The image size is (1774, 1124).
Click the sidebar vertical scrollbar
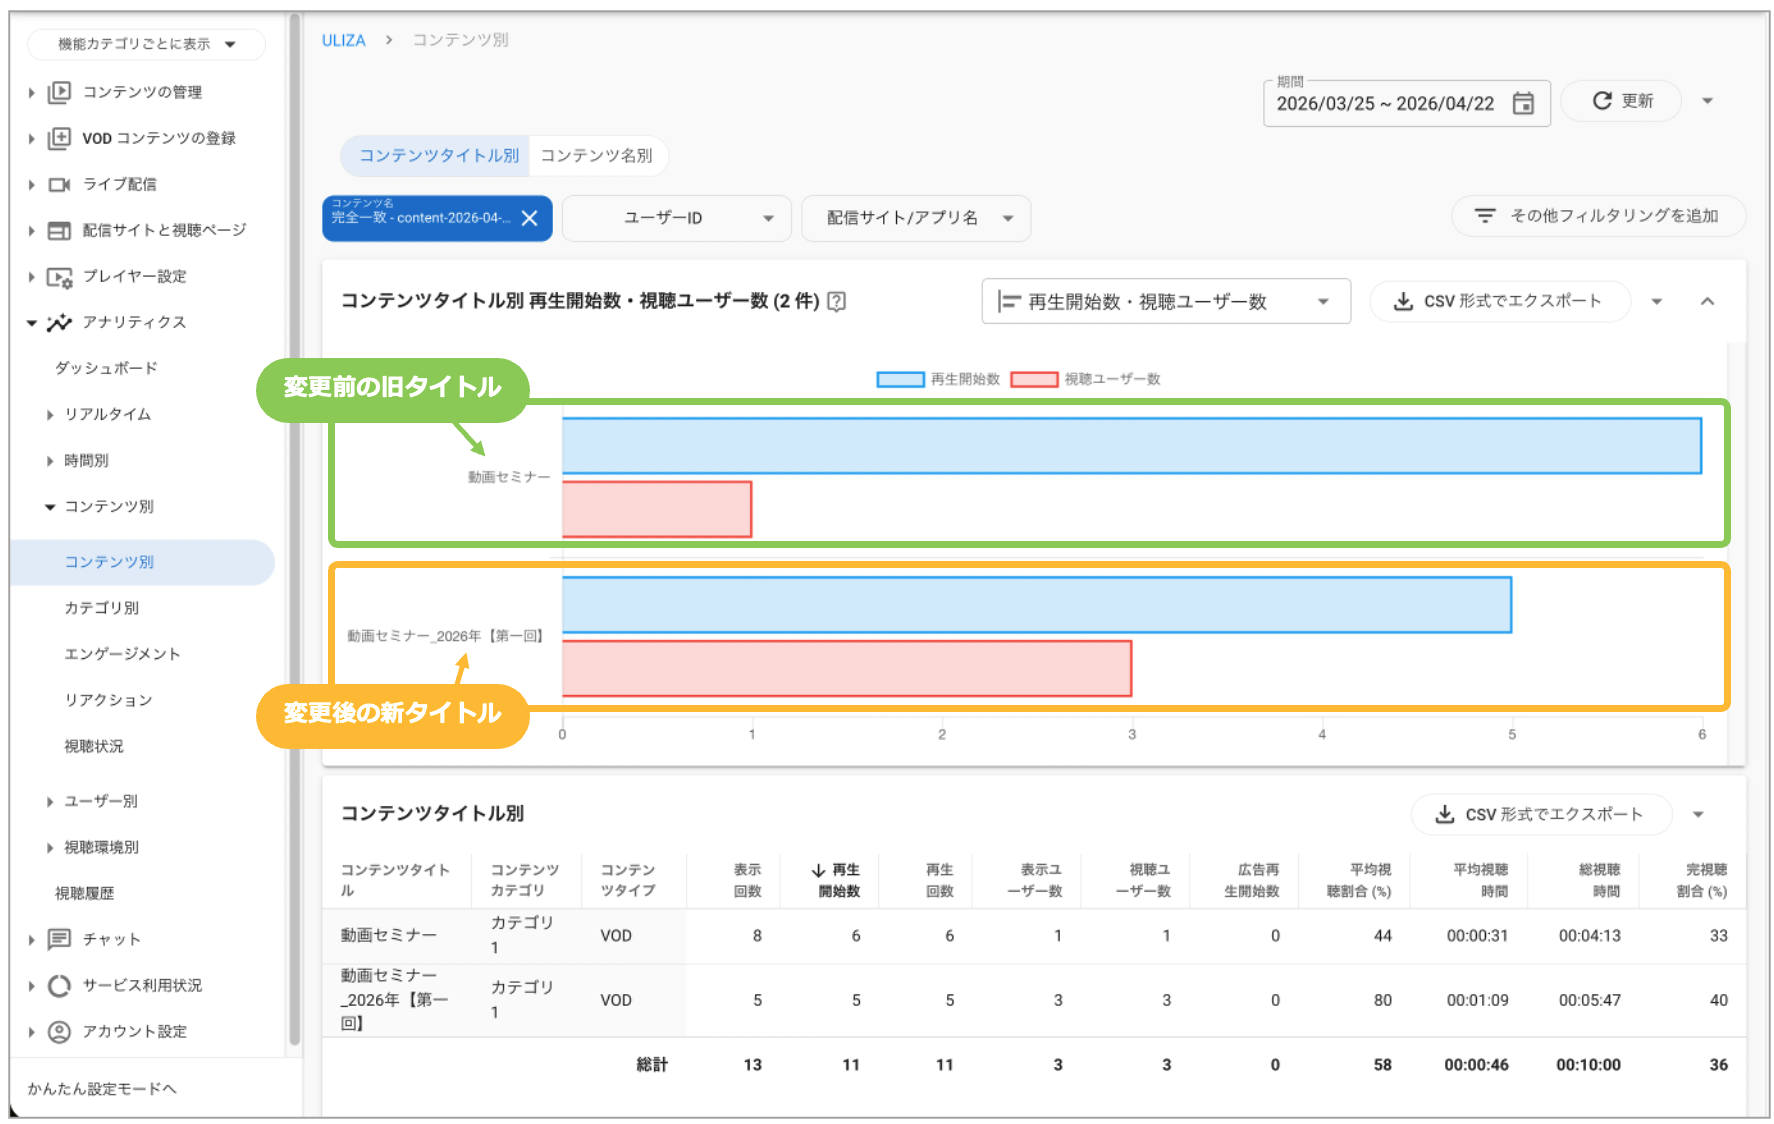click(x=294, y=530)
